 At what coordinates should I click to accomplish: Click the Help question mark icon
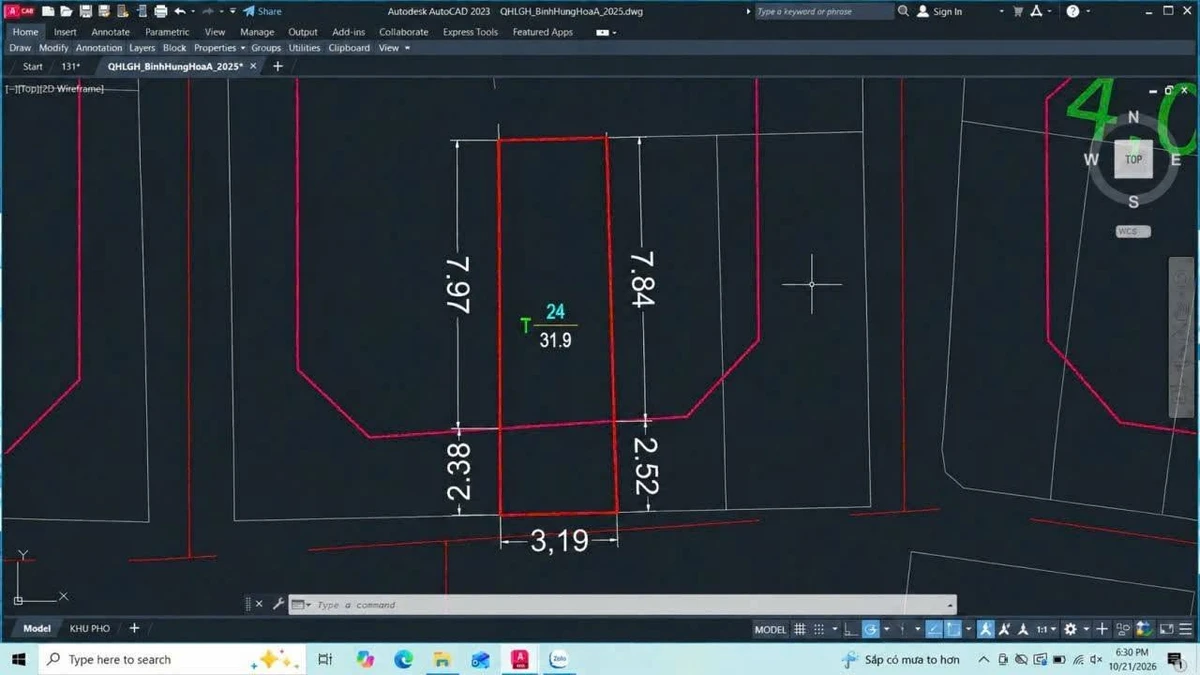[x=1073, y=11]
